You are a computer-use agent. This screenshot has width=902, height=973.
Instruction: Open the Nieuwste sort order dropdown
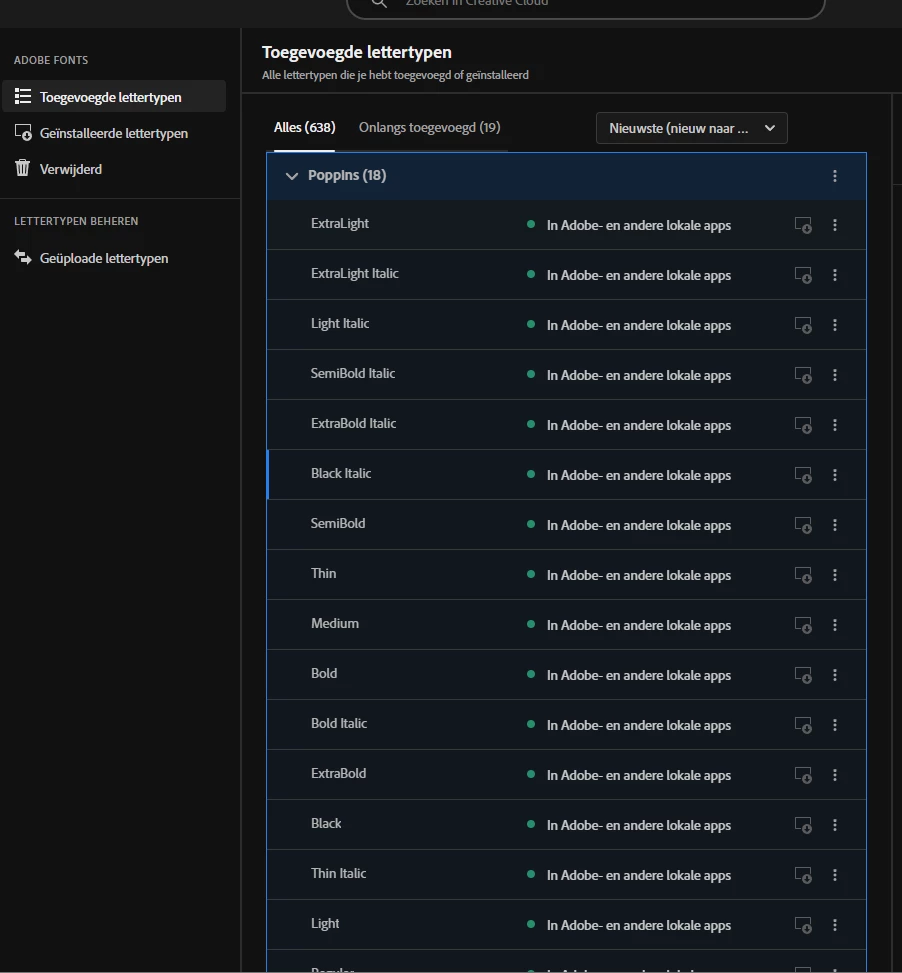point(692,128)
